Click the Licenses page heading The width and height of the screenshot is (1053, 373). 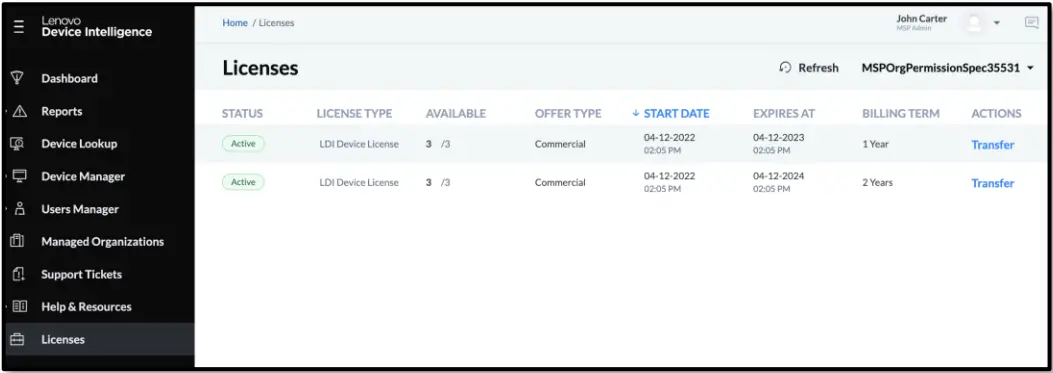261,68
